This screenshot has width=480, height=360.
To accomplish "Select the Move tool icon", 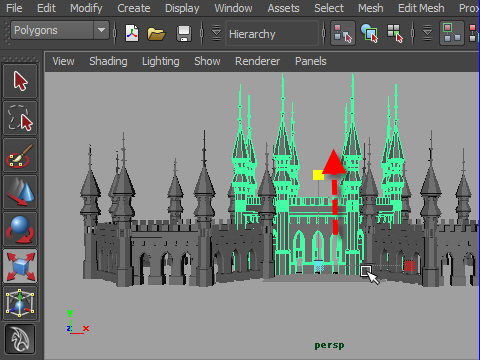I will (20, 192).
